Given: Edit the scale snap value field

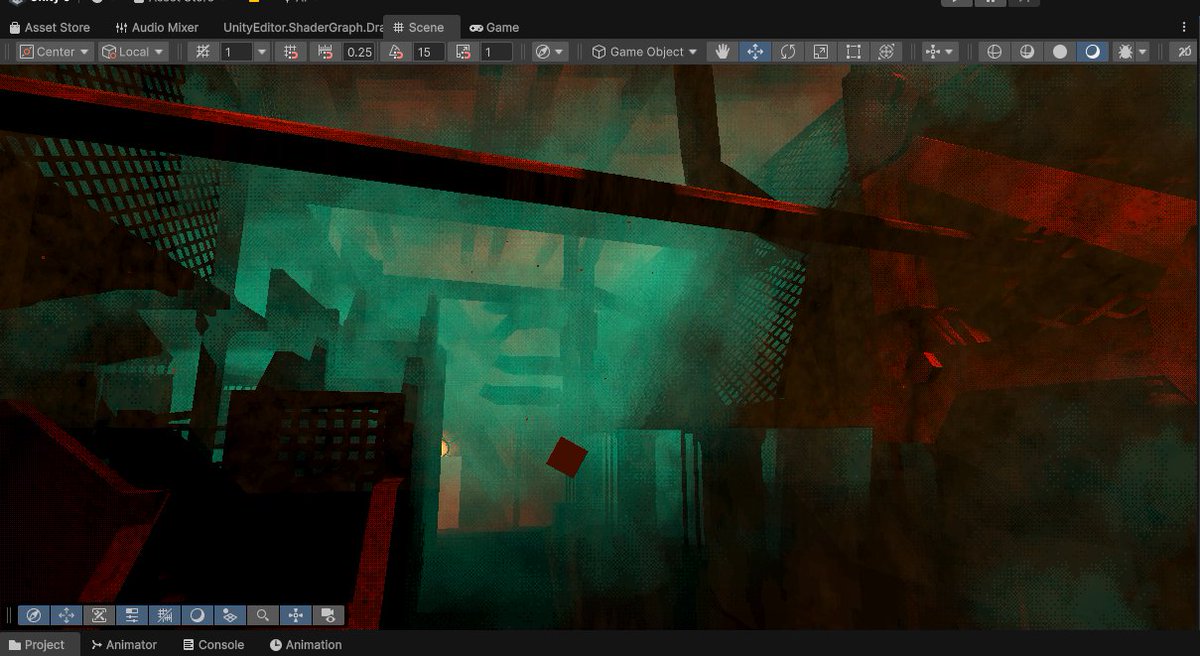Looking at the screenshot, I should pyautogui.click(x=496, y=51).
